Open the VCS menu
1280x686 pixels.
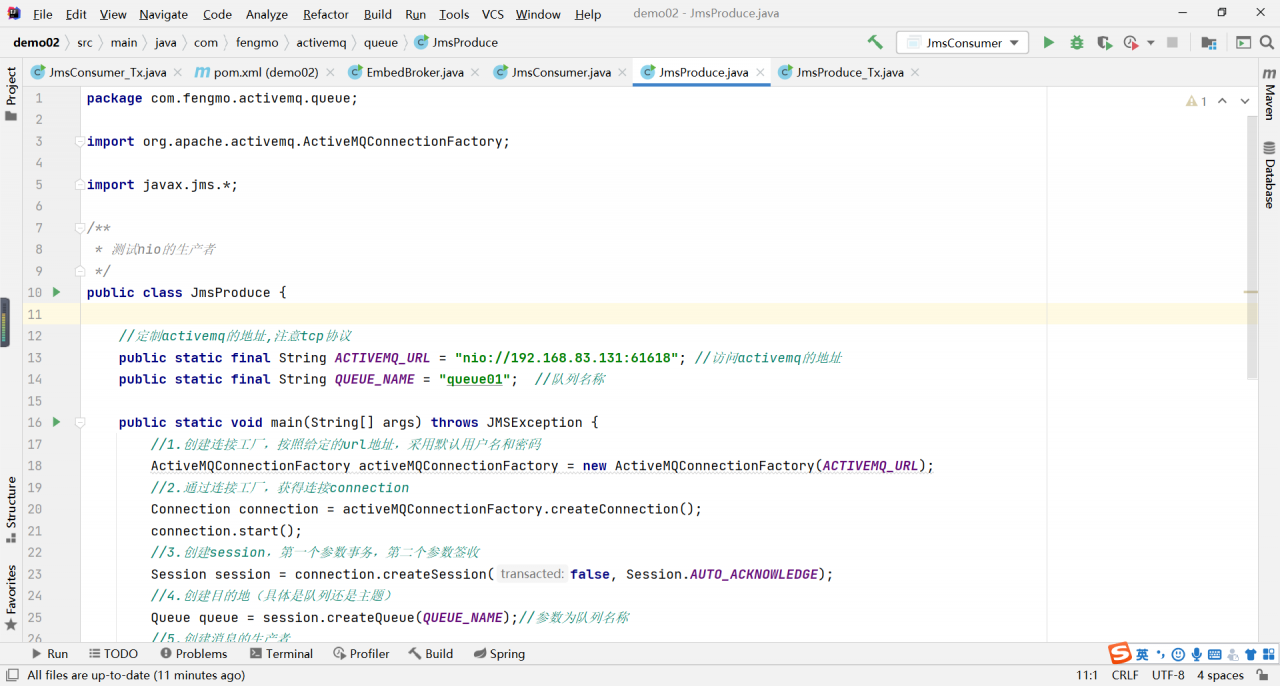(492, 14)
